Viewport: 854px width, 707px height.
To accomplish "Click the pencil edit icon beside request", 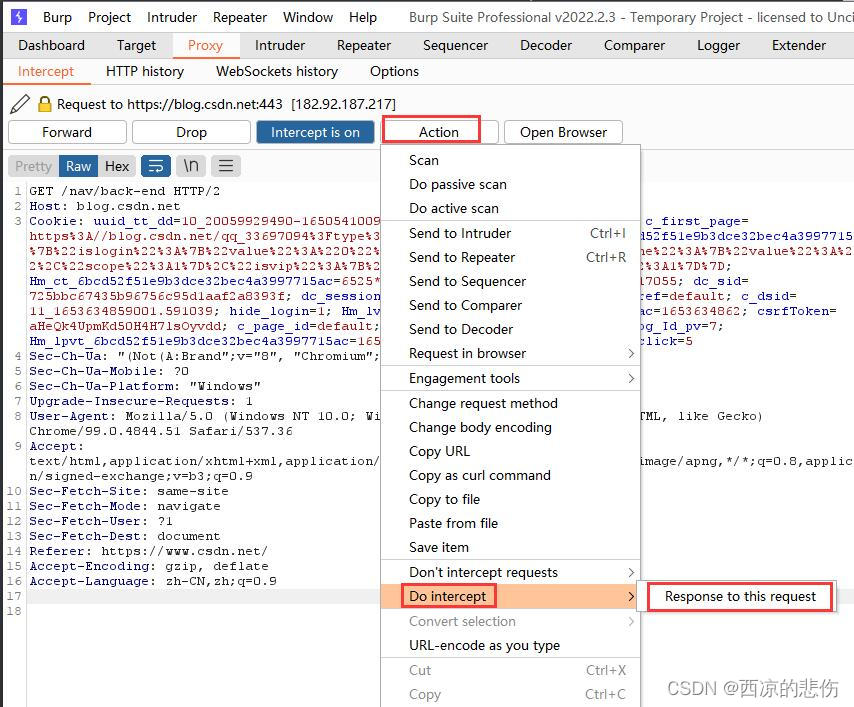I will [x=20, y=103].
